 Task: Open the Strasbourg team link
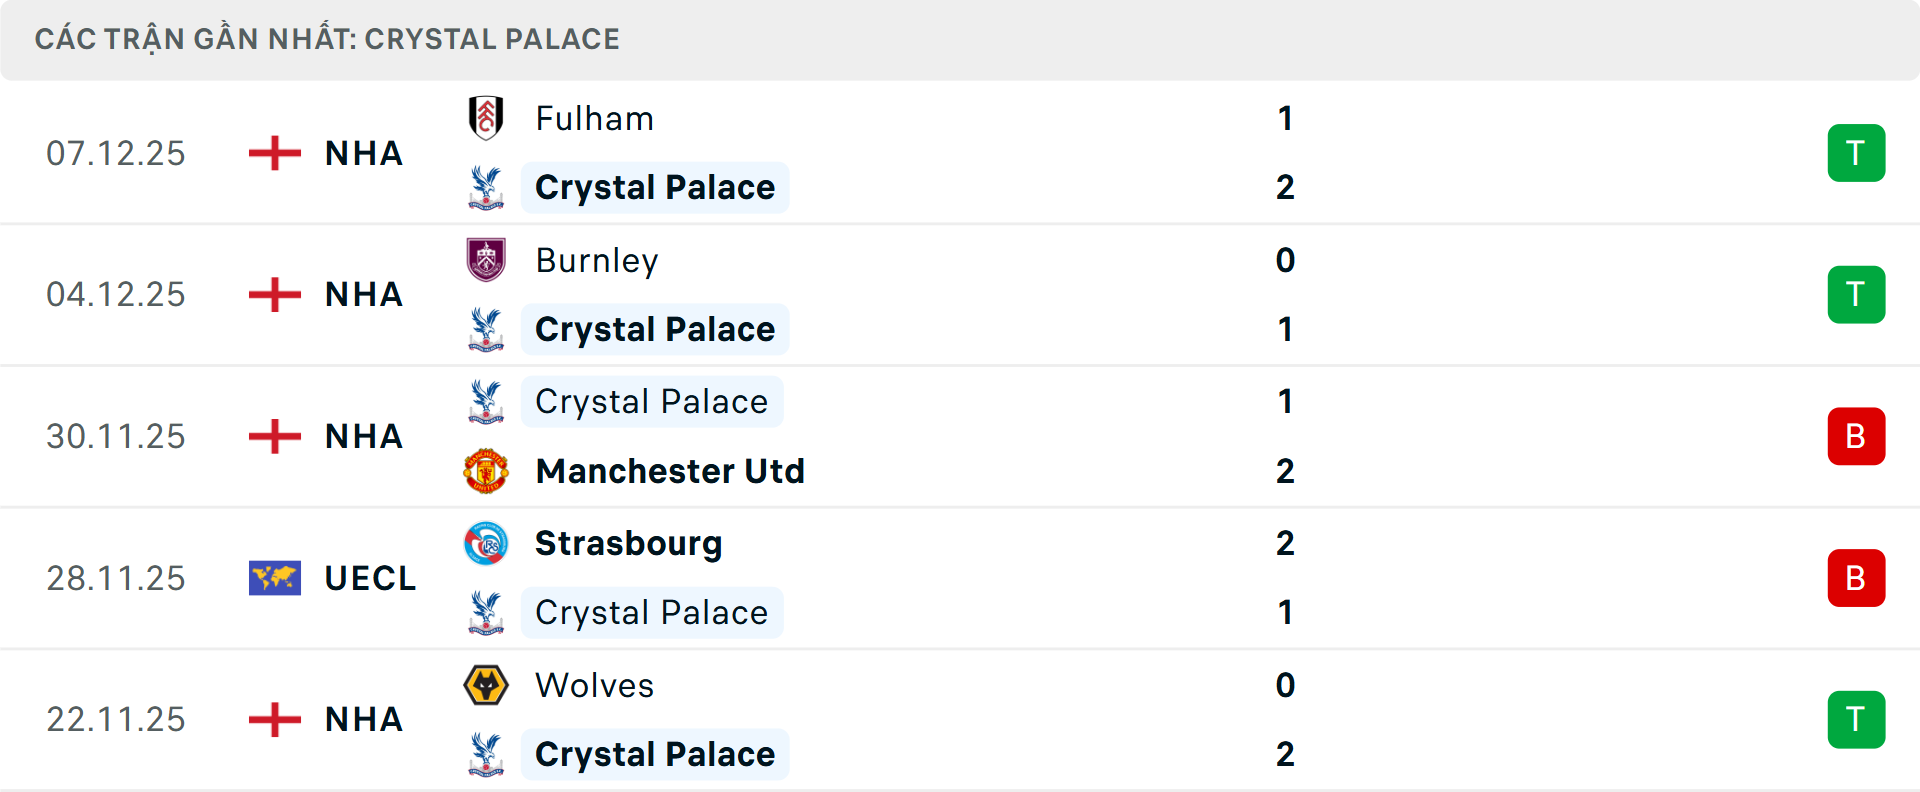coord(628,543)
